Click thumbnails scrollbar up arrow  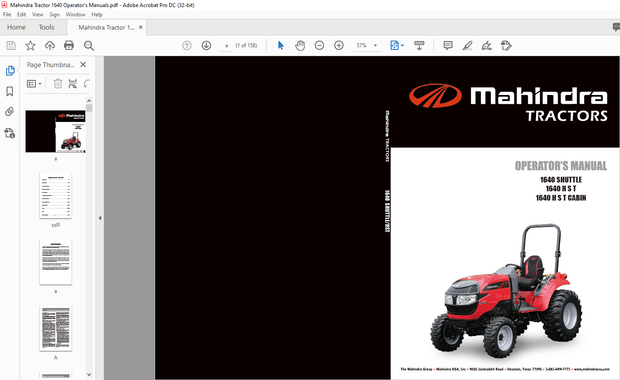point(89,100)
